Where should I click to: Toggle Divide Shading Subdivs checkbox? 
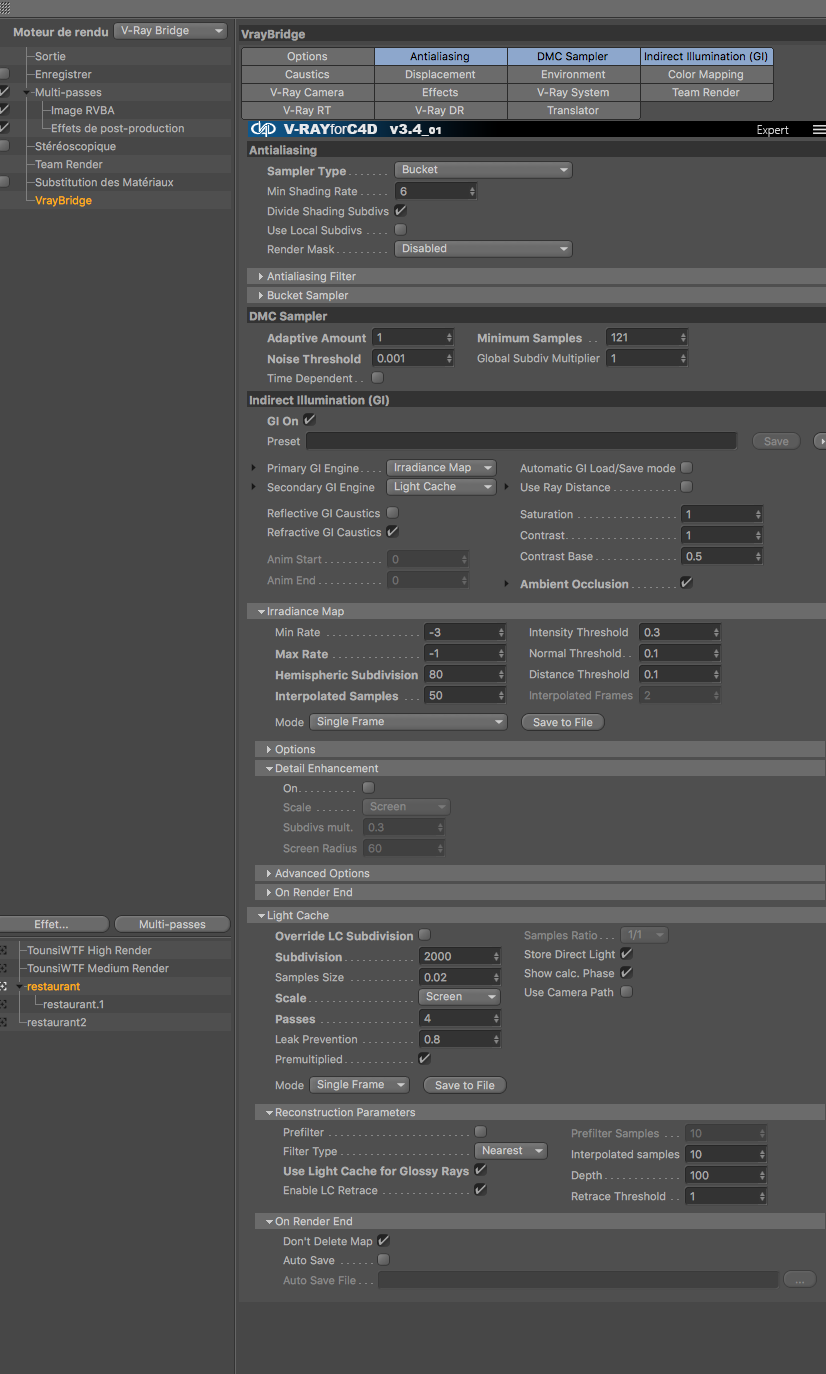tap(400, 211)
